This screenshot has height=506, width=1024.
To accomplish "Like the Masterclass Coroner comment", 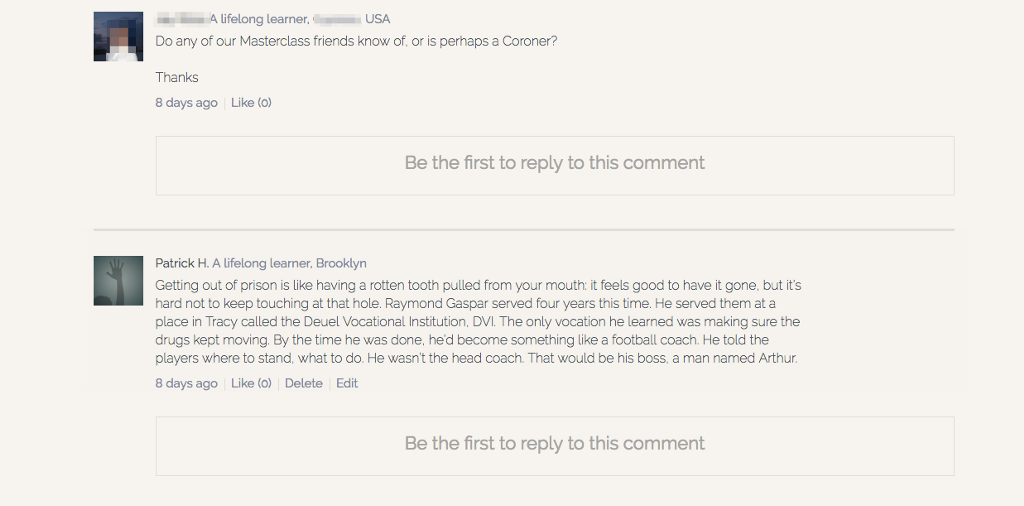I will click(251, 102).
